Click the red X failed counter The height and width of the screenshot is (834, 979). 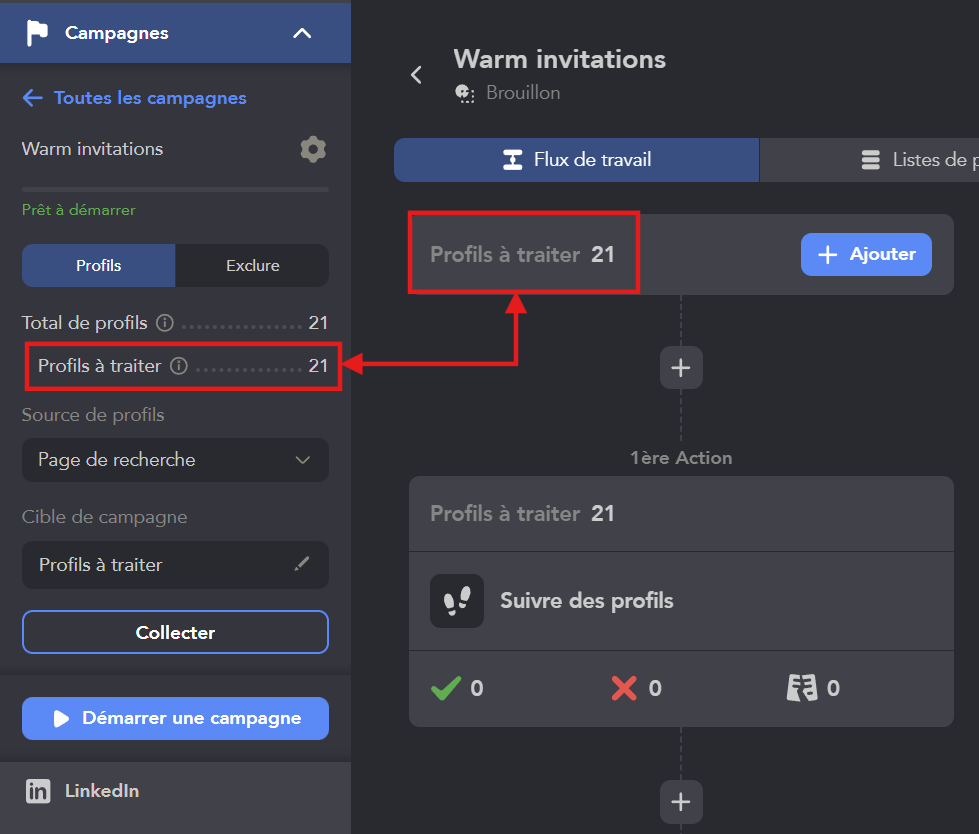(624, 688)
